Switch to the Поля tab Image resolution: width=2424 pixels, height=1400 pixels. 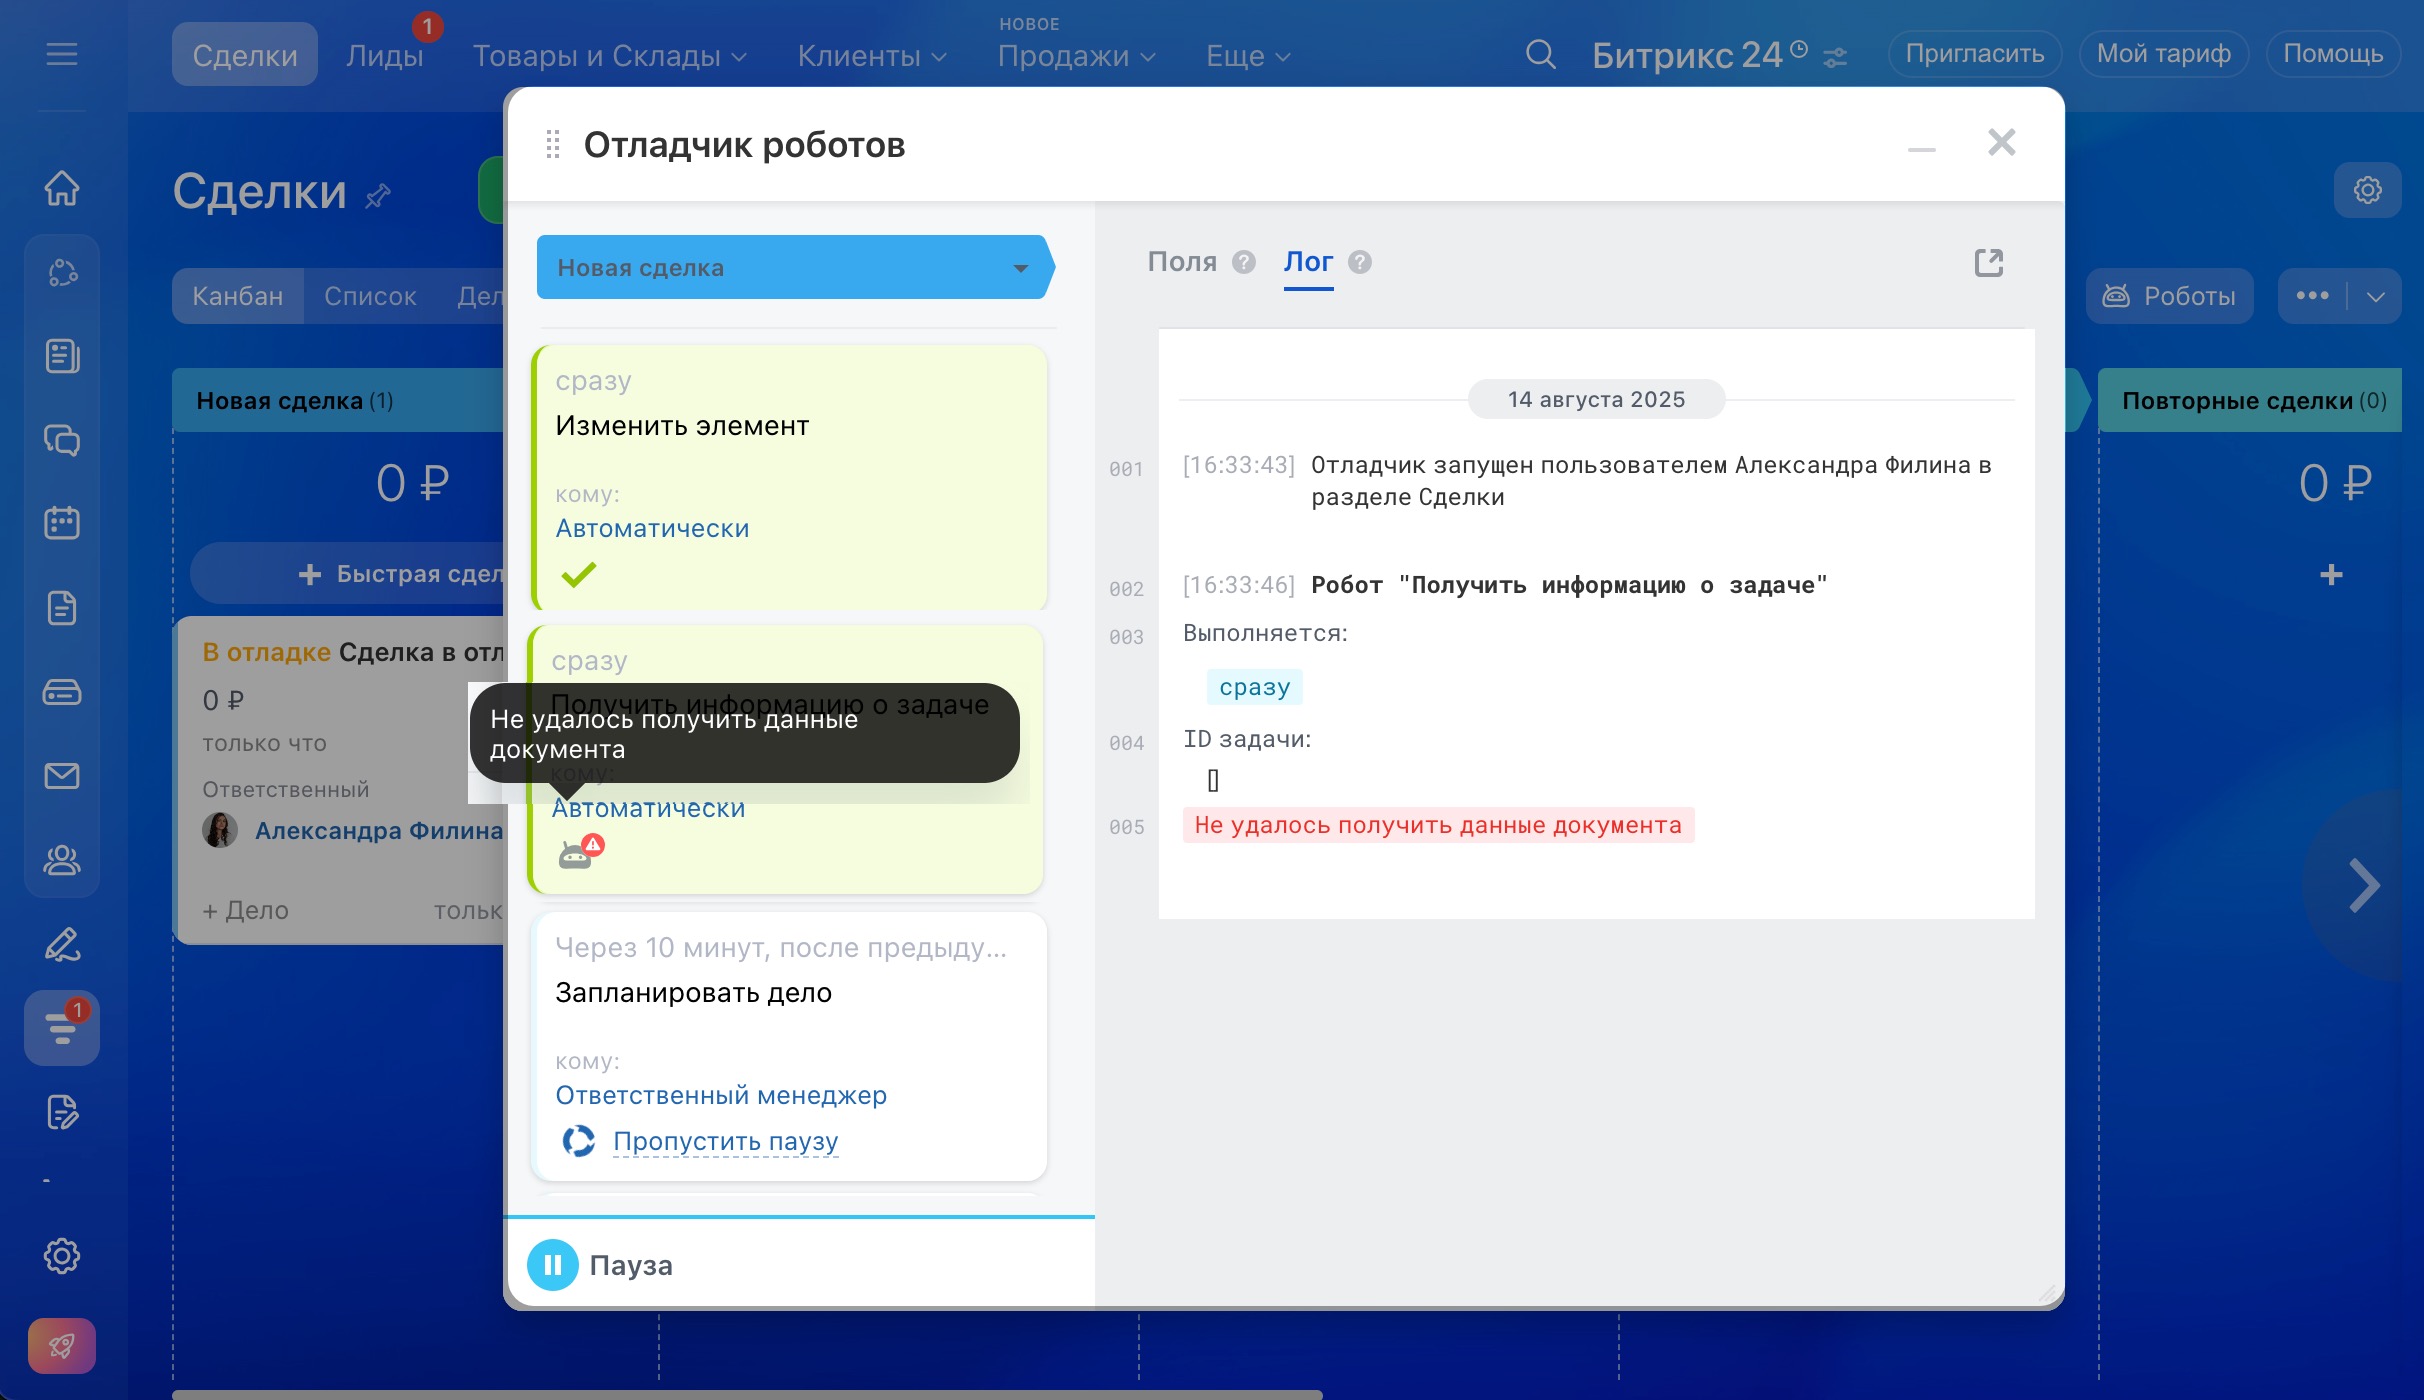tap(1181, 262)
